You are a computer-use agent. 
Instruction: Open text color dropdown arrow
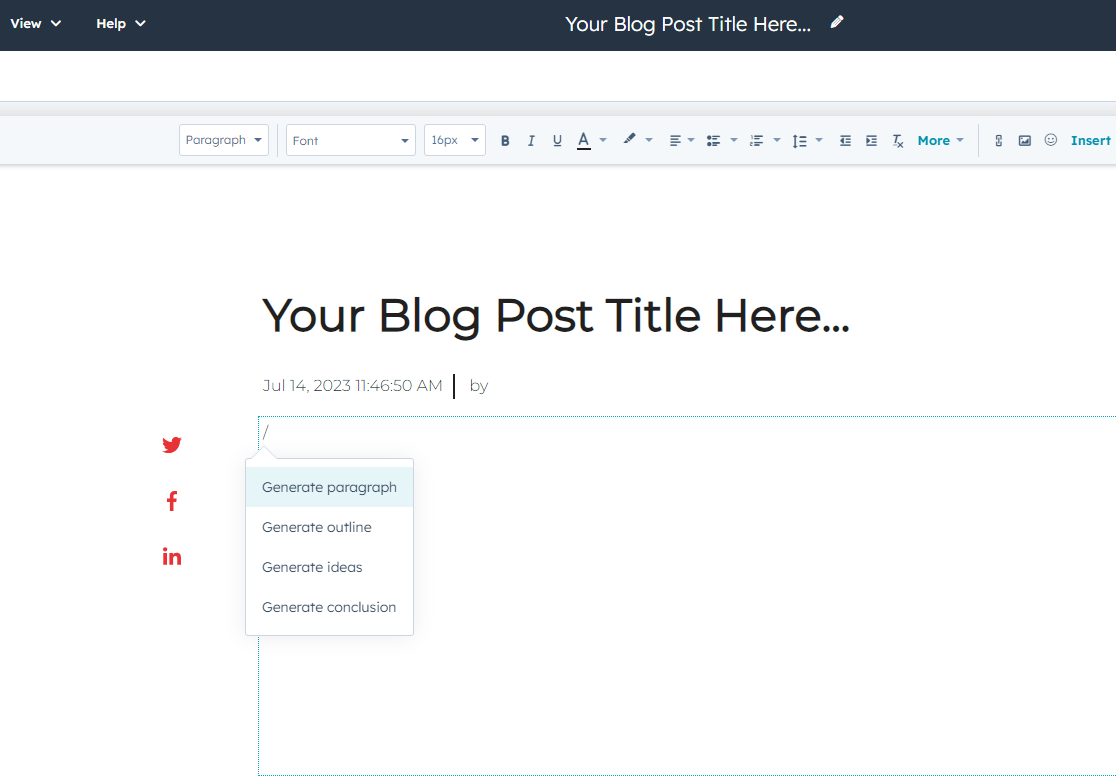click(x=603, y=140)
